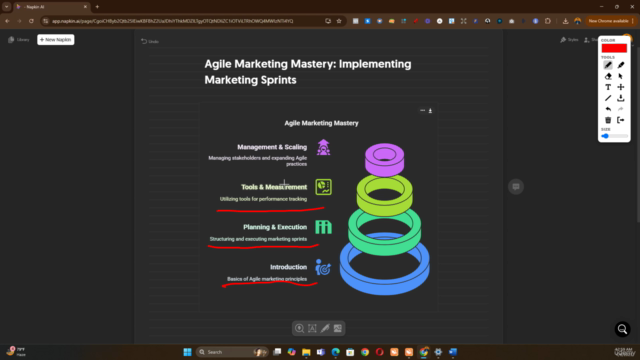The height and width of the screenshot is (360, 640).
Task: Open File Explorer from the taskbar
Action: [306, 352]
